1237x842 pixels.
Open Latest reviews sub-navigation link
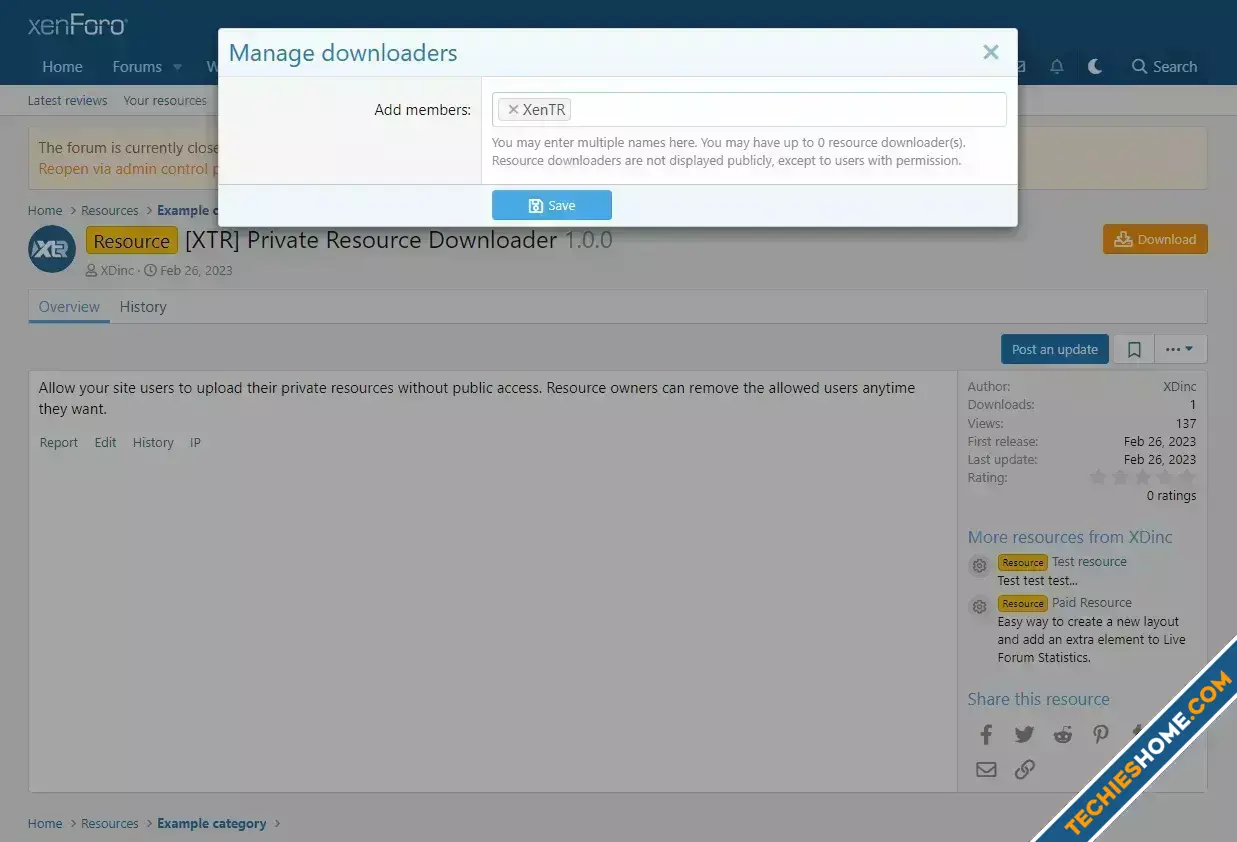point(67,100)
